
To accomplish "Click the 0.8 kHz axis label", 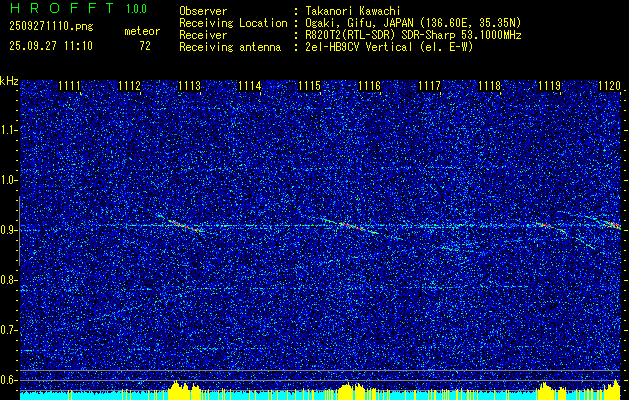I will 8,280.
